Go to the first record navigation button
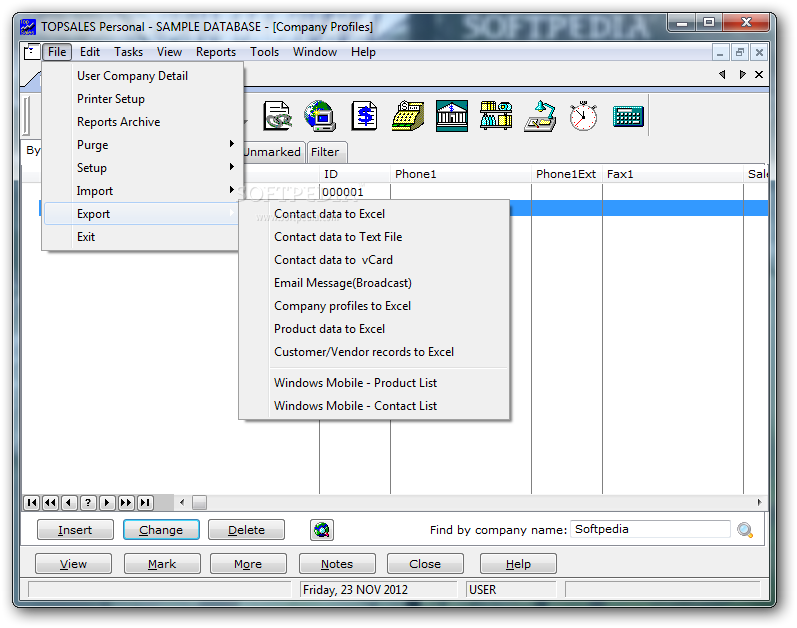The height and width of the screenshot is (628, 797). pos(32,503)
